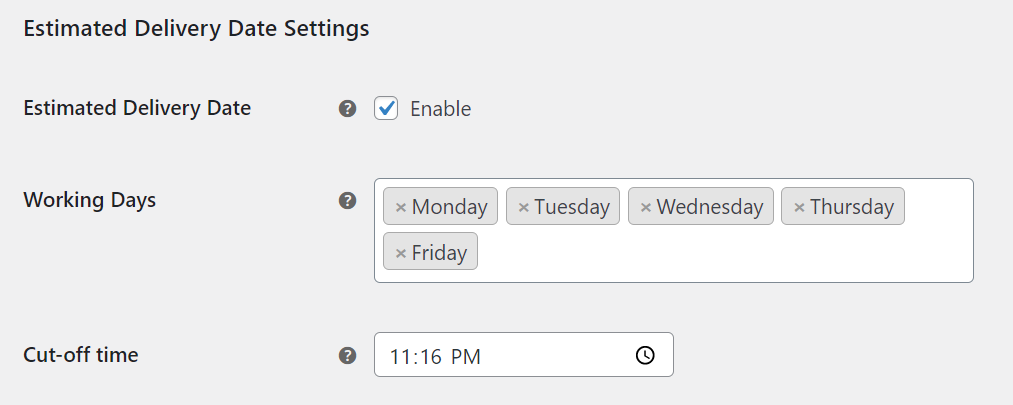Open the clock time picker icon
The height and width of the screenshot is (405, 1013).
click(645, 355)
